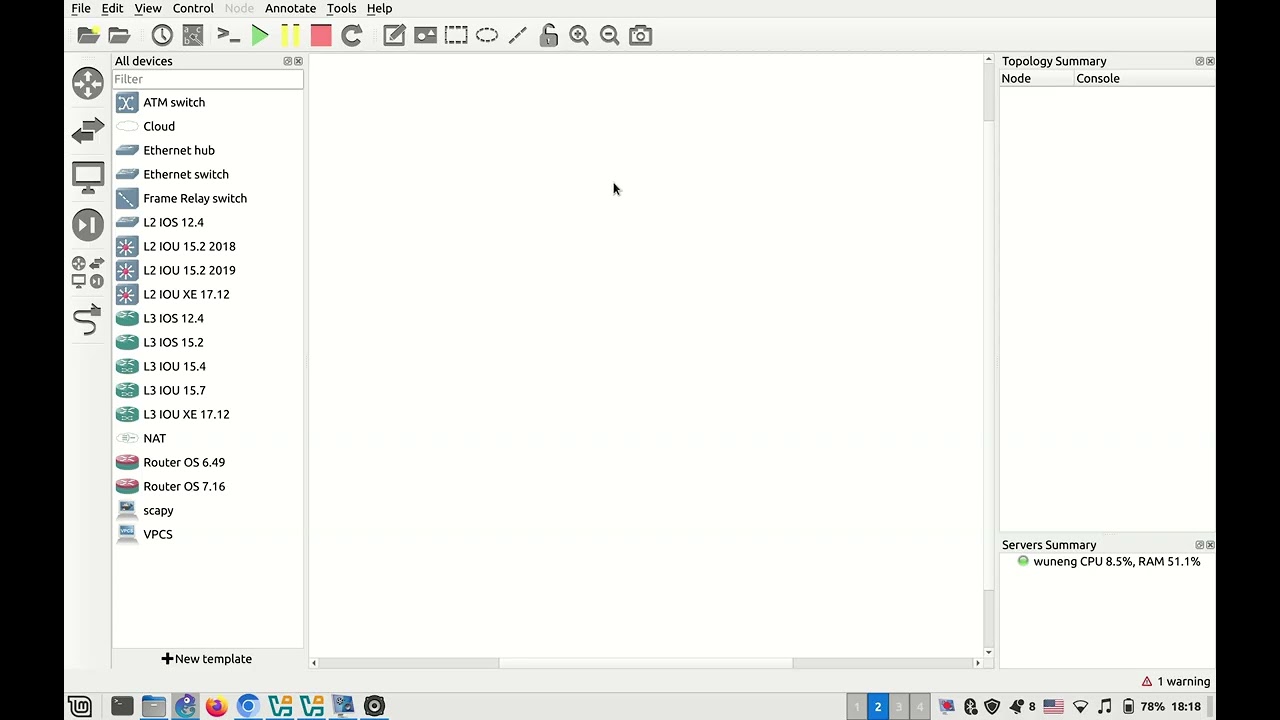Screen dimensions: 1280x720
Task: Open console to all devices
Action: (229, 35)
